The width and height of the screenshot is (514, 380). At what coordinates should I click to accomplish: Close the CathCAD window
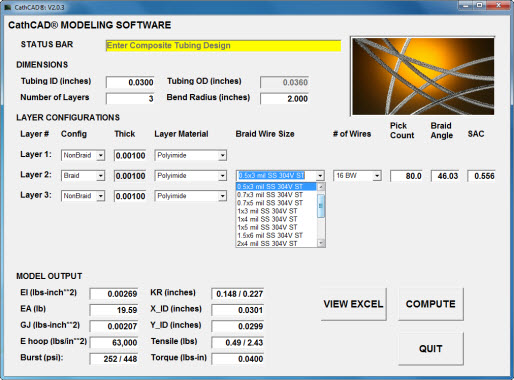pos(499,5)
